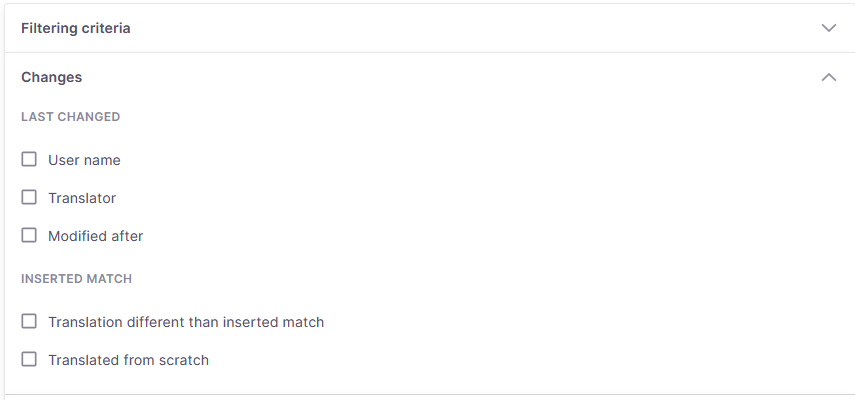Click the INSERTED MATCH group heading
The width and height of the screenshot is (855, 400).
click(x=76, y=279)
